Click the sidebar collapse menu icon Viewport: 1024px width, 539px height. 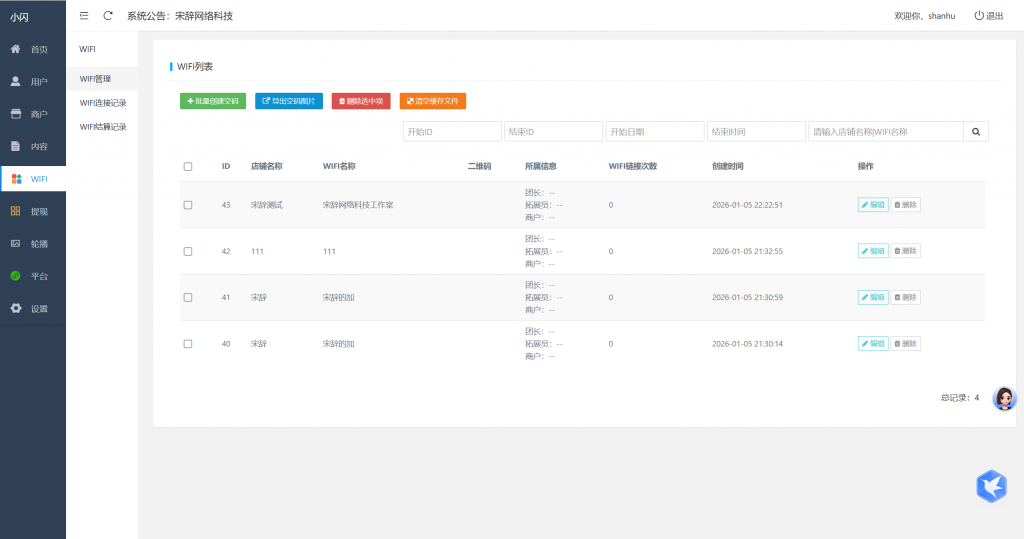coord(83,16)
